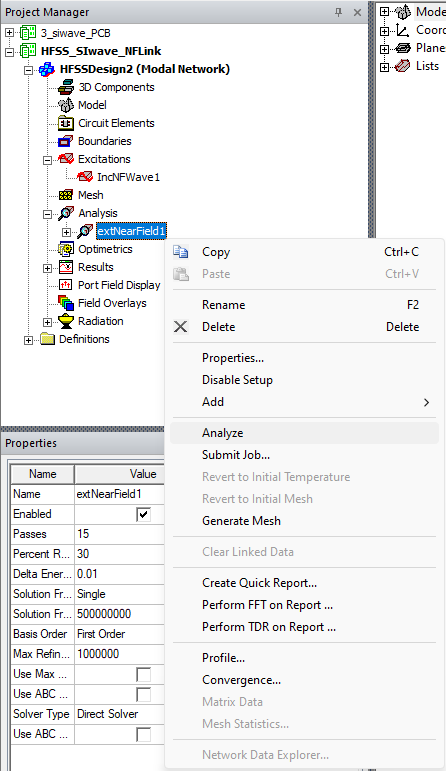Expand the Definitions node

29,340
